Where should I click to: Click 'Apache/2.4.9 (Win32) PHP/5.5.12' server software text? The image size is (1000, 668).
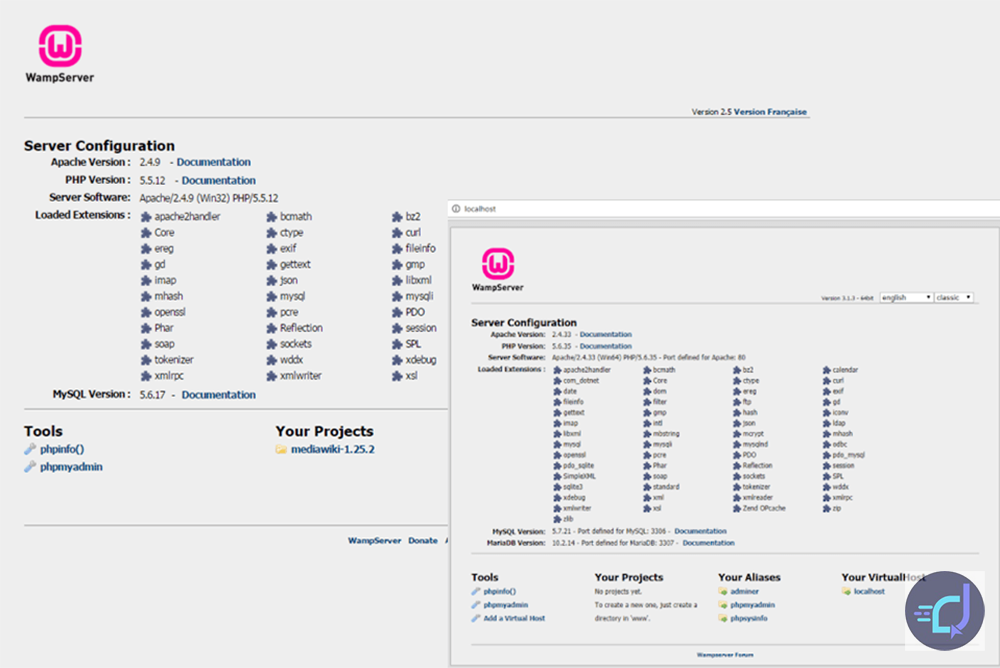point(209,198)
